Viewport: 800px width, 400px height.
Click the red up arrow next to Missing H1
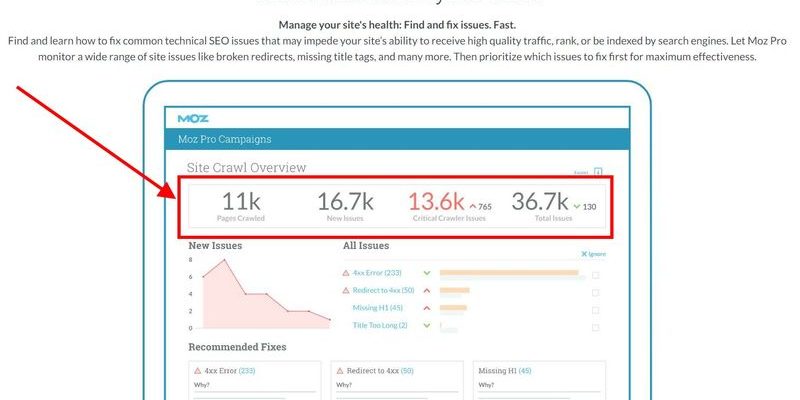point(427,308)
